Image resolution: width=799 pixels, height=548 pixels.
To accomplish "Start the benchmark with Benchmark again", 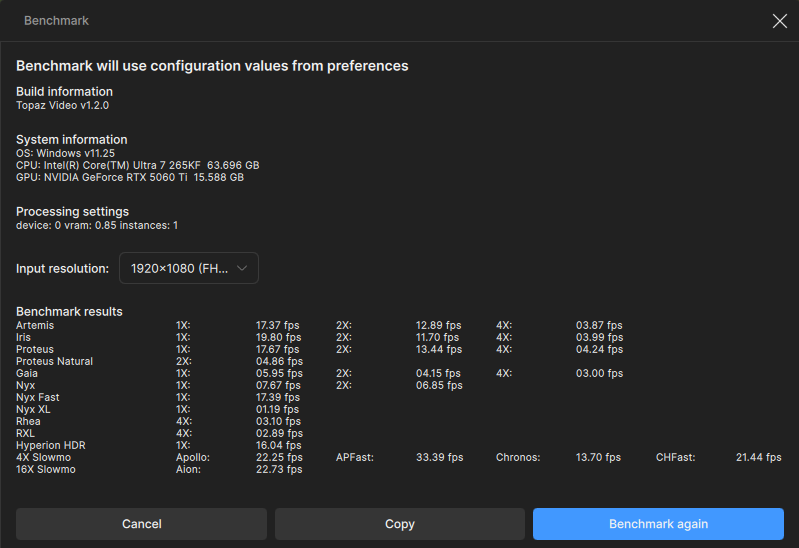I will coord(658,524).
